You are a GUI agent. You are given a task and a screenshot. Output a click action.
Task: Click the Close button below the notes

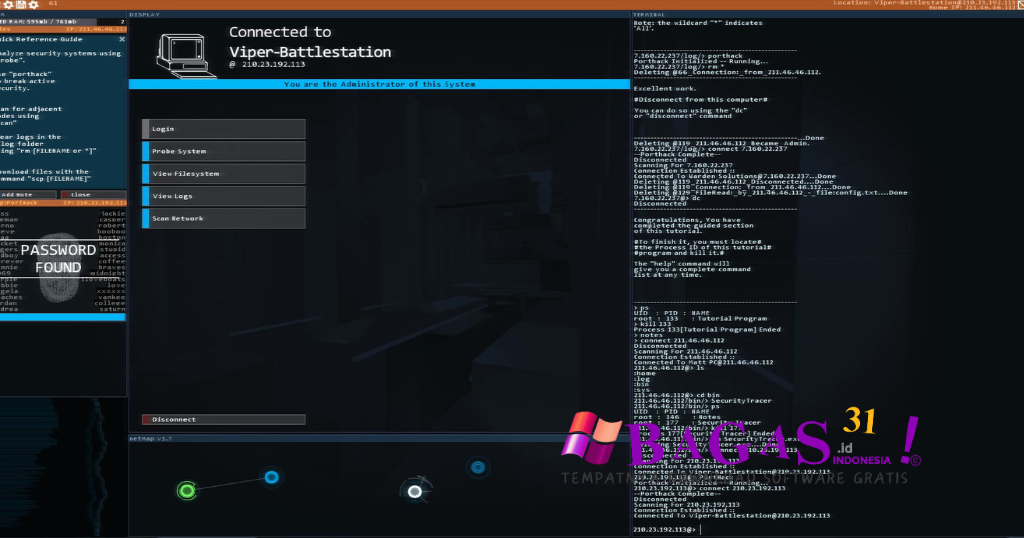coord(93,195)
